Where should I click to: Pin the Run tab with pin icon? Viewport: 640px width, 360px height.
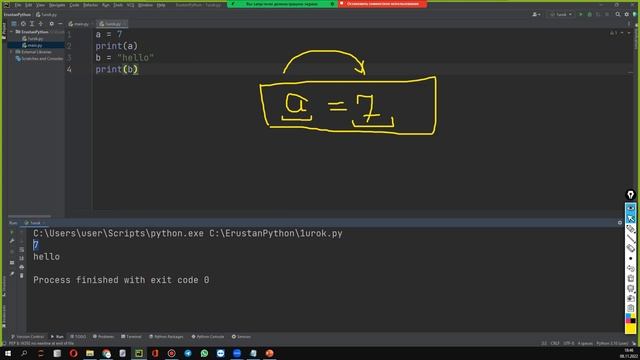coord(12,274)
